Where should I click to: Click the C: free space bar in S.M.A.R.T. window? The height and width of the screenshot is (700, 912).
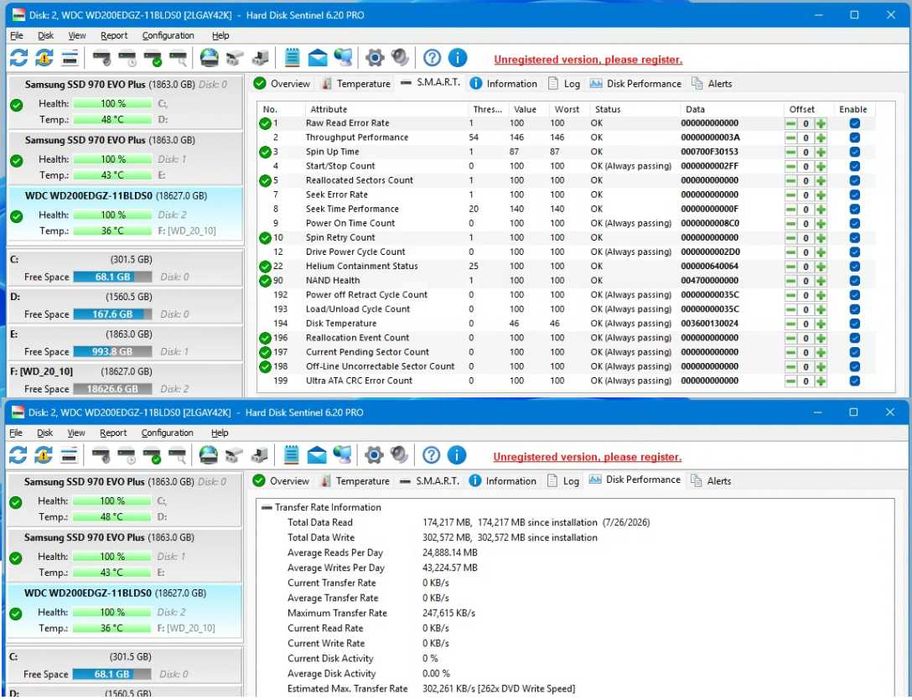[113, 277]
